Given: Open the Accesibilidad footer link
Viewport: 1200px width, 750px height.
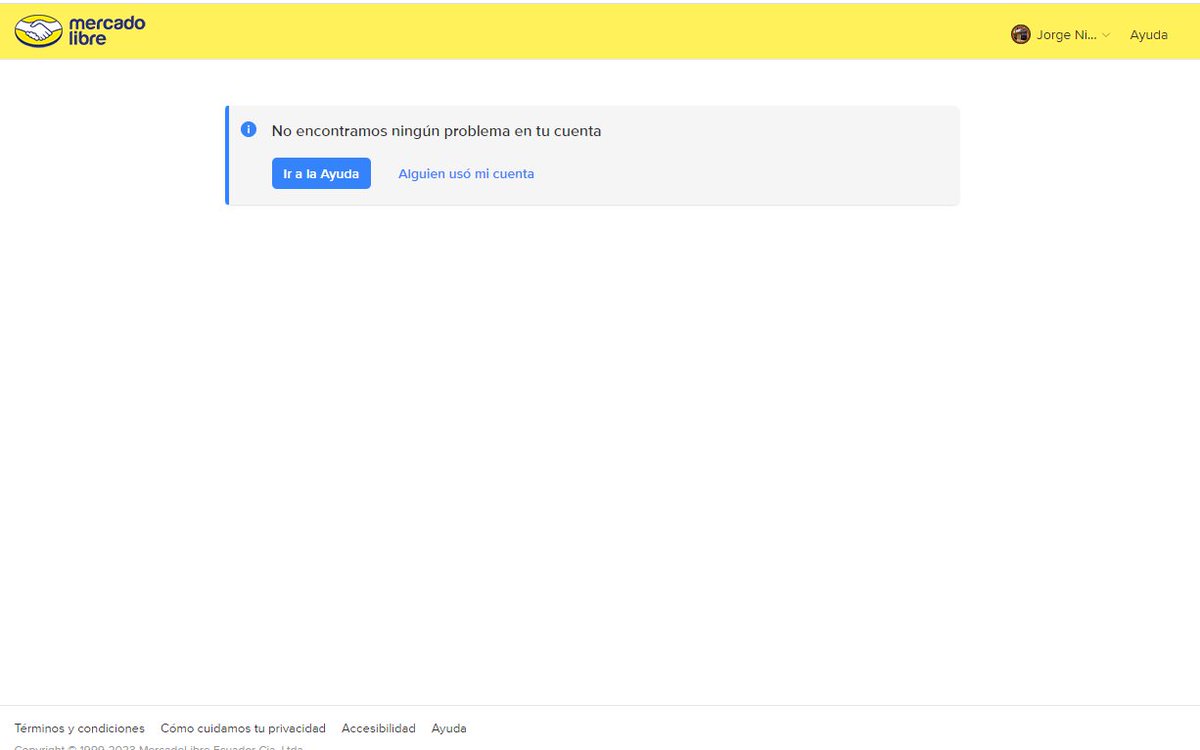Looking at the screenshot, I should pos(378,728).
